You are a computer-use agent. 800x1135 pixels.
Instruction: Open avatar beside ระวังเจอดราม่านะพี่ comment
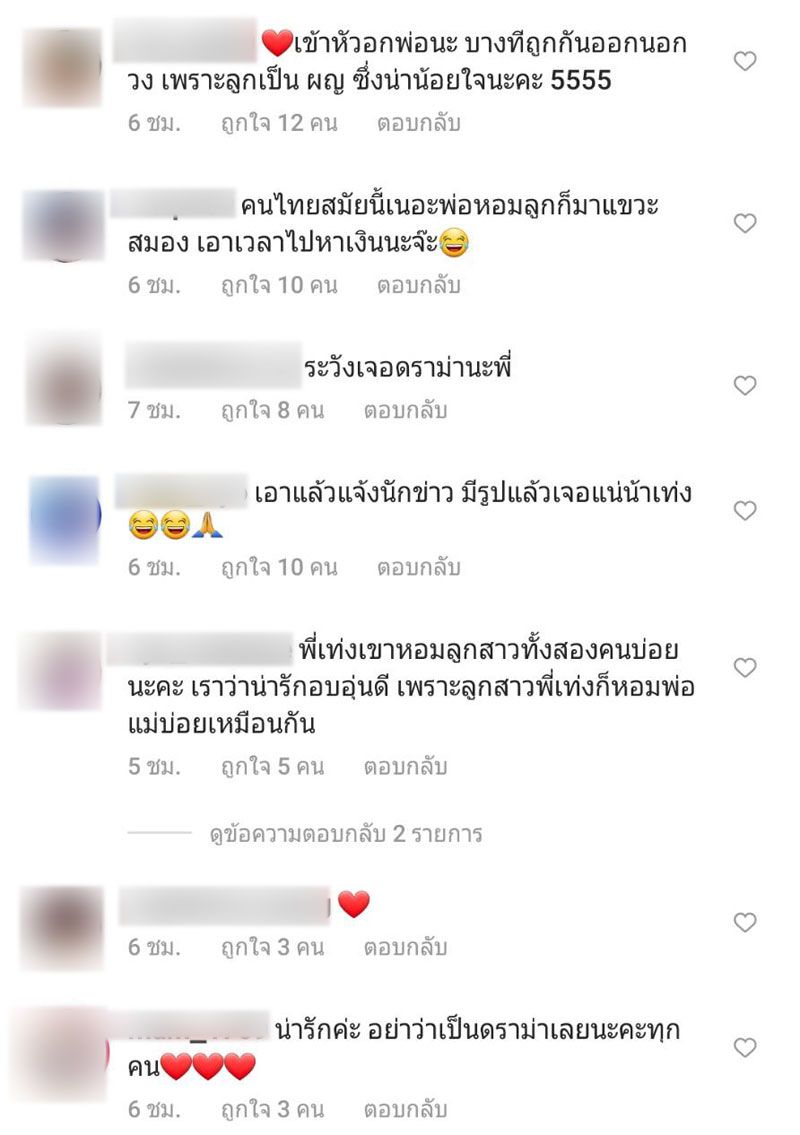click(64, 380)
